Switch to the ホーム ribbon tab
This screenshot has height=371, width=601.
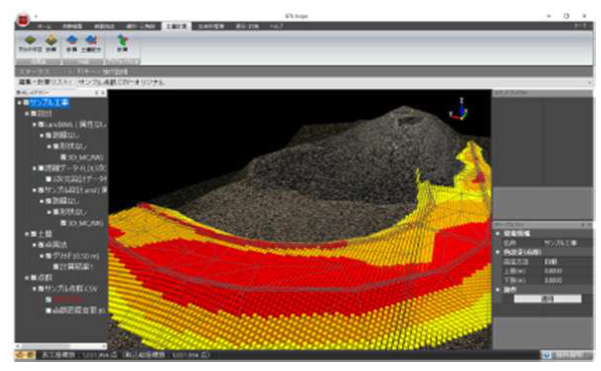click(x=44, y=26)
